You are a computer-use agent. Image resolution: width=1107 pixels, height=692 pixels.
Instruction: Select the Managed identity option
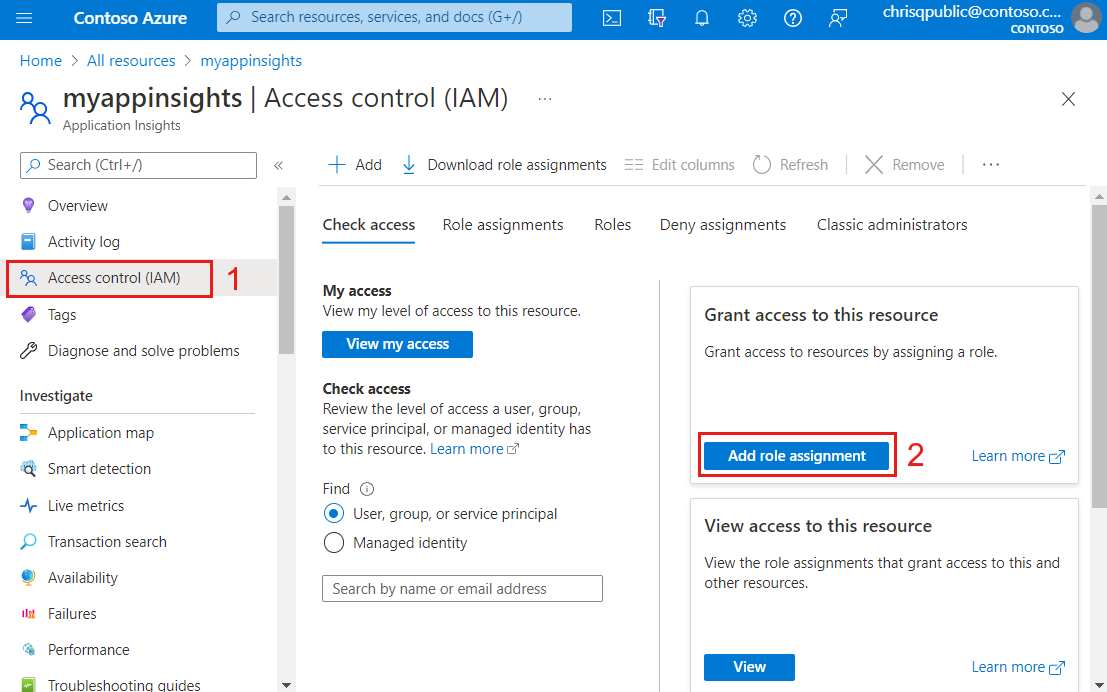pos(332,542)
